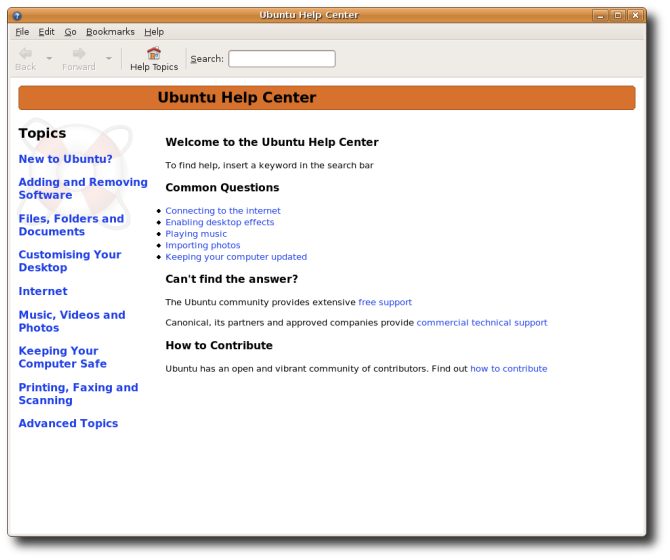Image resolution: width=670 pixels, height=560 pixels.
Task: Click the 'To find help, insert a keyword' text
Action: point(269,165)
